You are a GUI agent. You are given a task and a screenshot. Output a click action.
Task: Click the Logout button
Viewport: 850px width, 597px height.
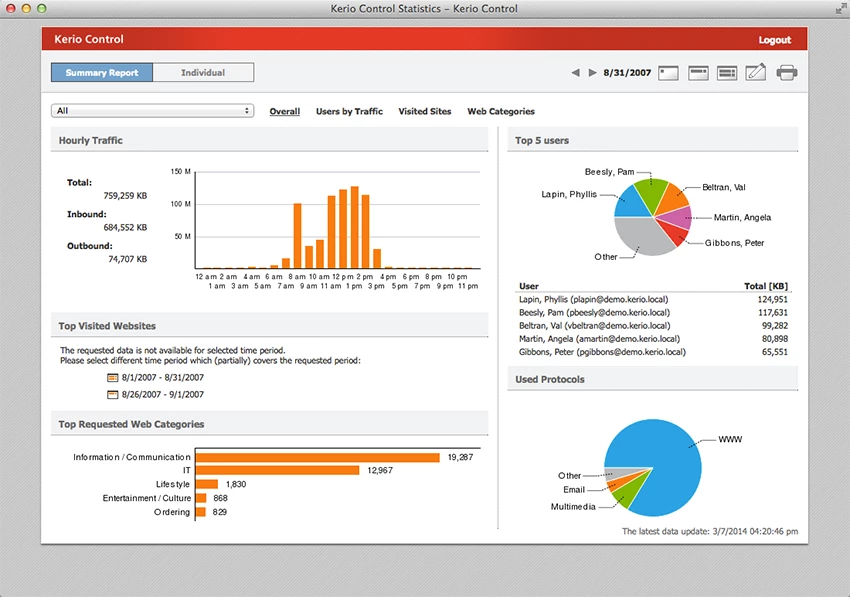pos(774,38)
